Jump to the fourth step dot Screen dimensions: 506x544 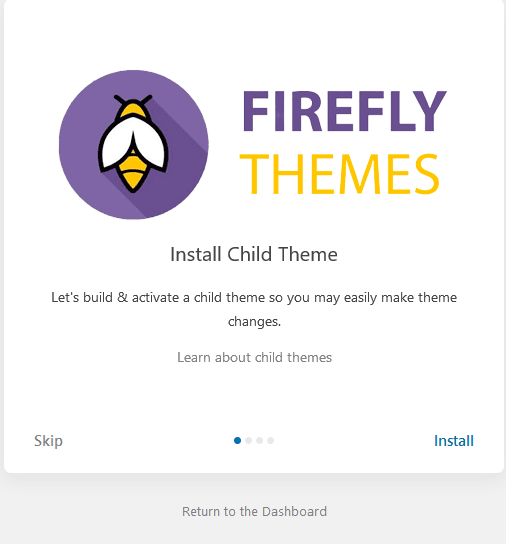pos(271,441)
